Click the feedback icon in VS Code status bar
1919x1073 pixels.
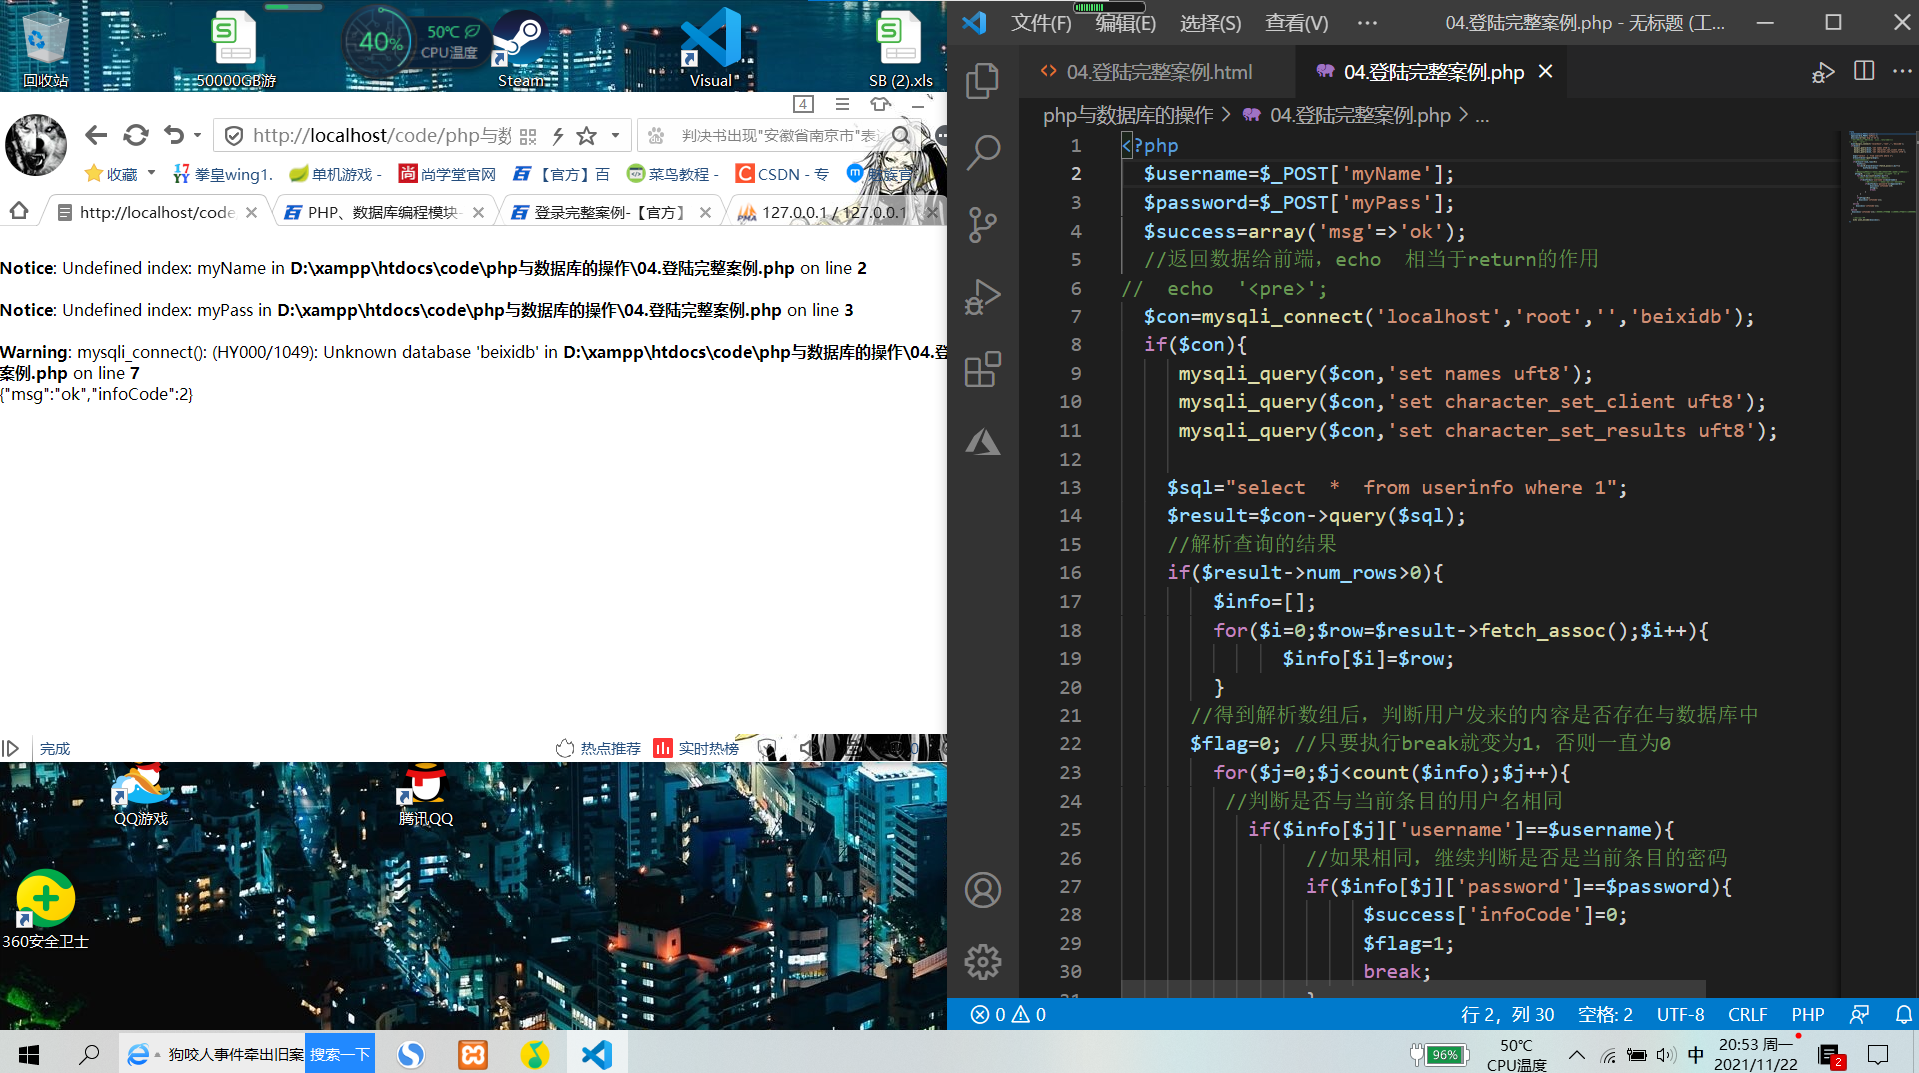1859,1014
